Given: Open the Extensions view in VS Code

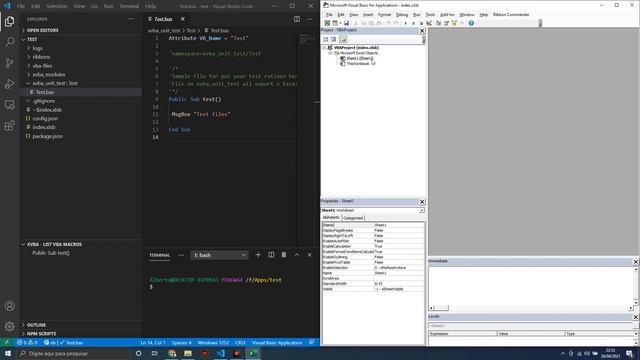Looking at the screenshot, I should 9,125.
